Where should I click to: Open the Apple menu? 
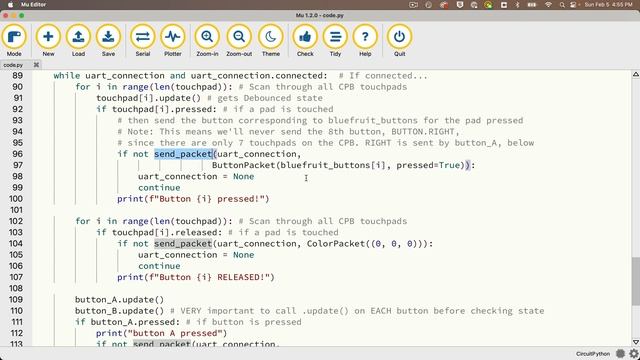[x=10, y=4]
